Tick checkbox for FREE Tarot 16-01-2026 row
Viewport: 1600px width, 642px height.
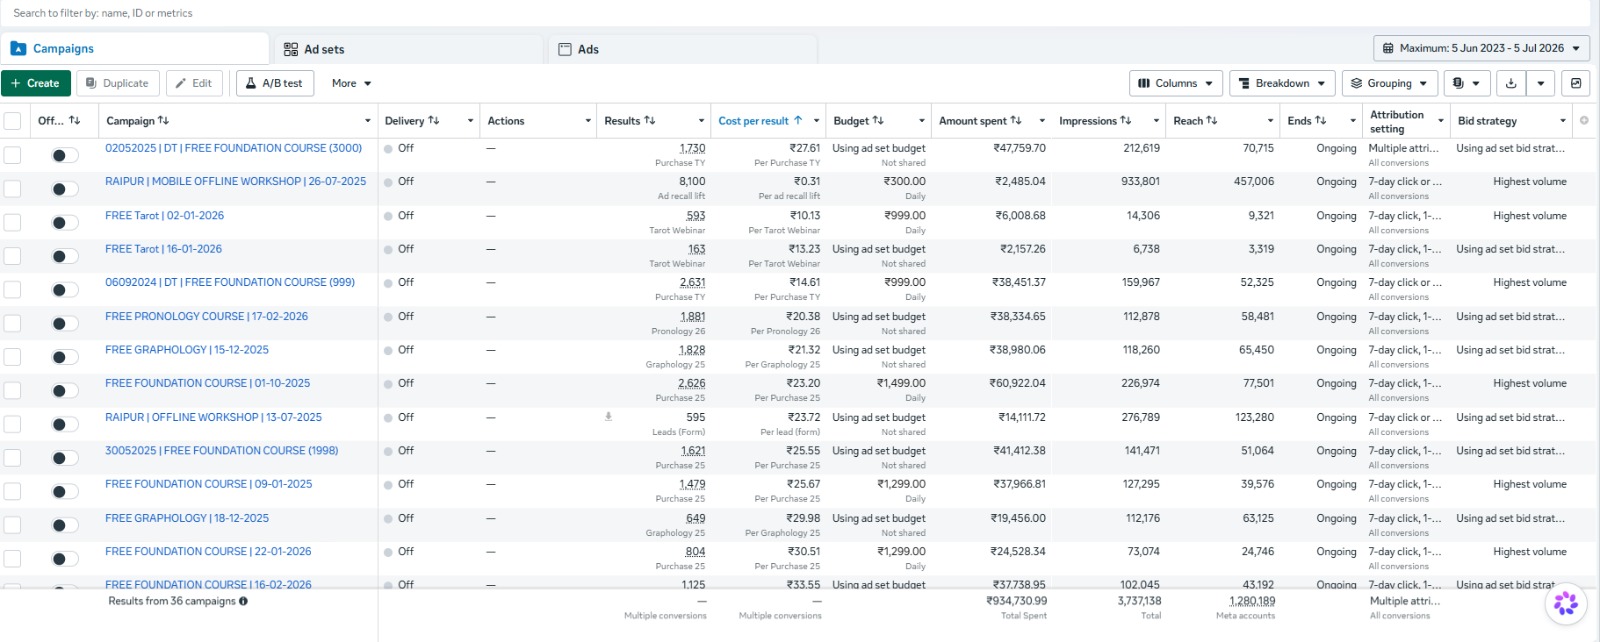(x=12, y=256)
